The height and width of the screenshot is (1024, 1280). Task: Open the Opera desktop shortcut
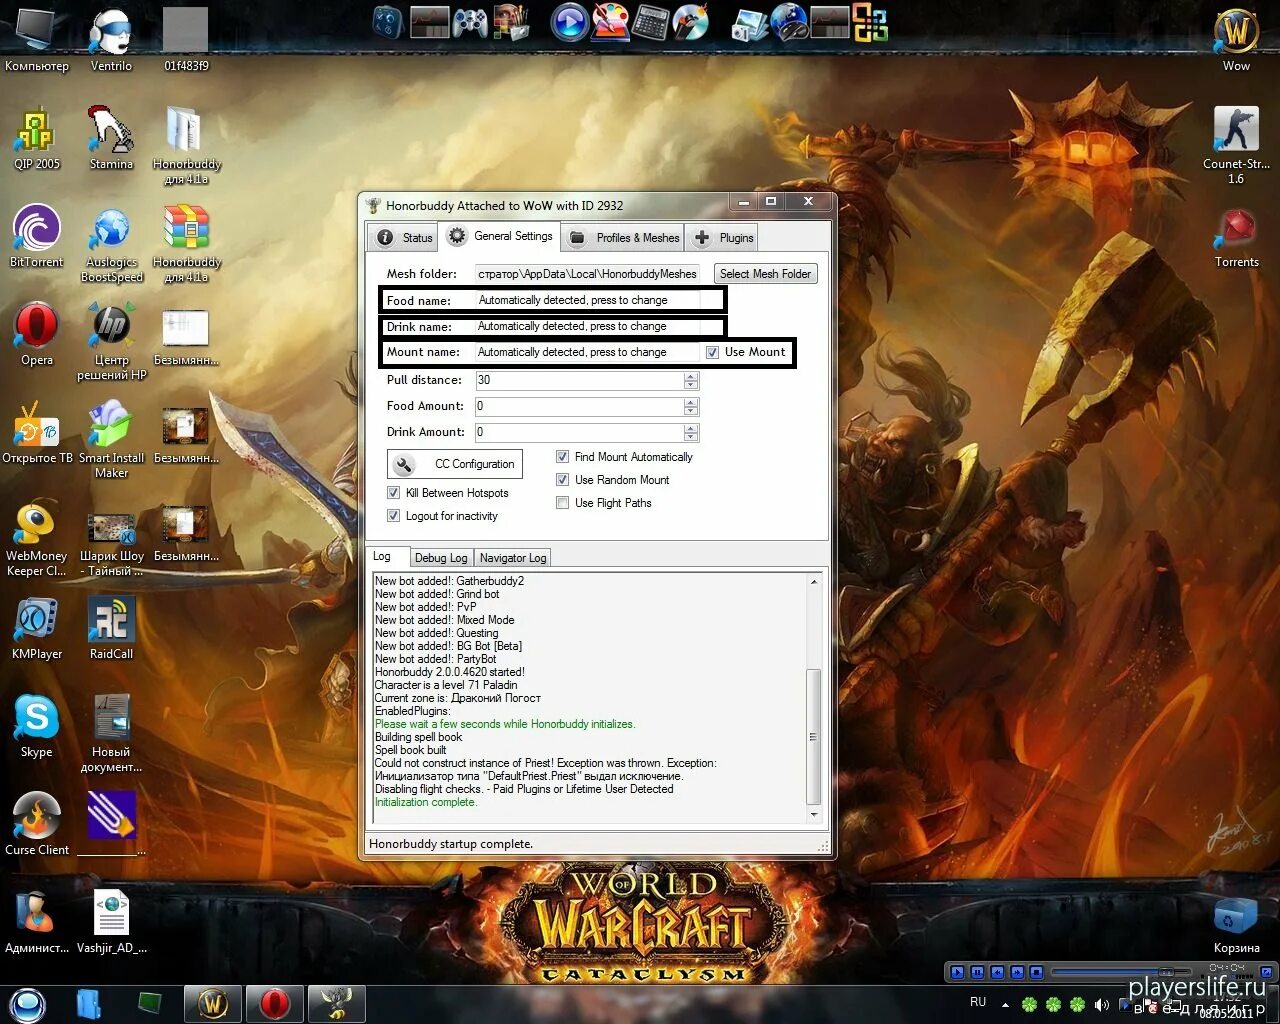tap(37, 334)
